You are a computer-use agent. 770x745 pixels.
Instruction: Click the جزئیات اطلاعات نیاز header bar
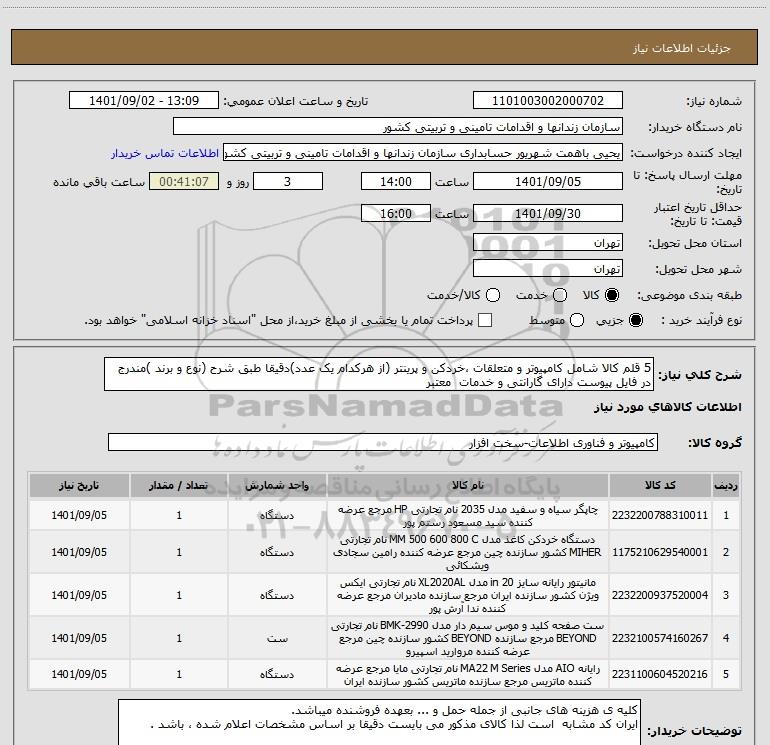(385, 47)
